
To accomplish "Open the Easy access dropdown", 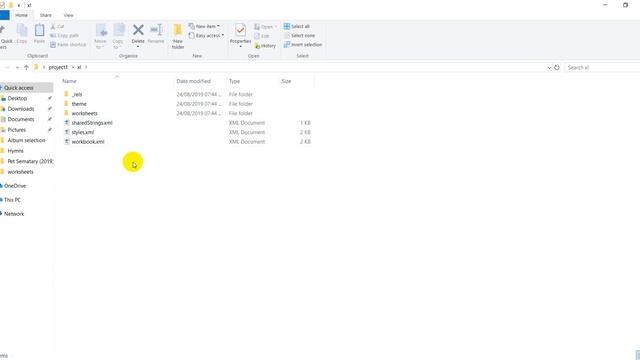I will 206,36.
